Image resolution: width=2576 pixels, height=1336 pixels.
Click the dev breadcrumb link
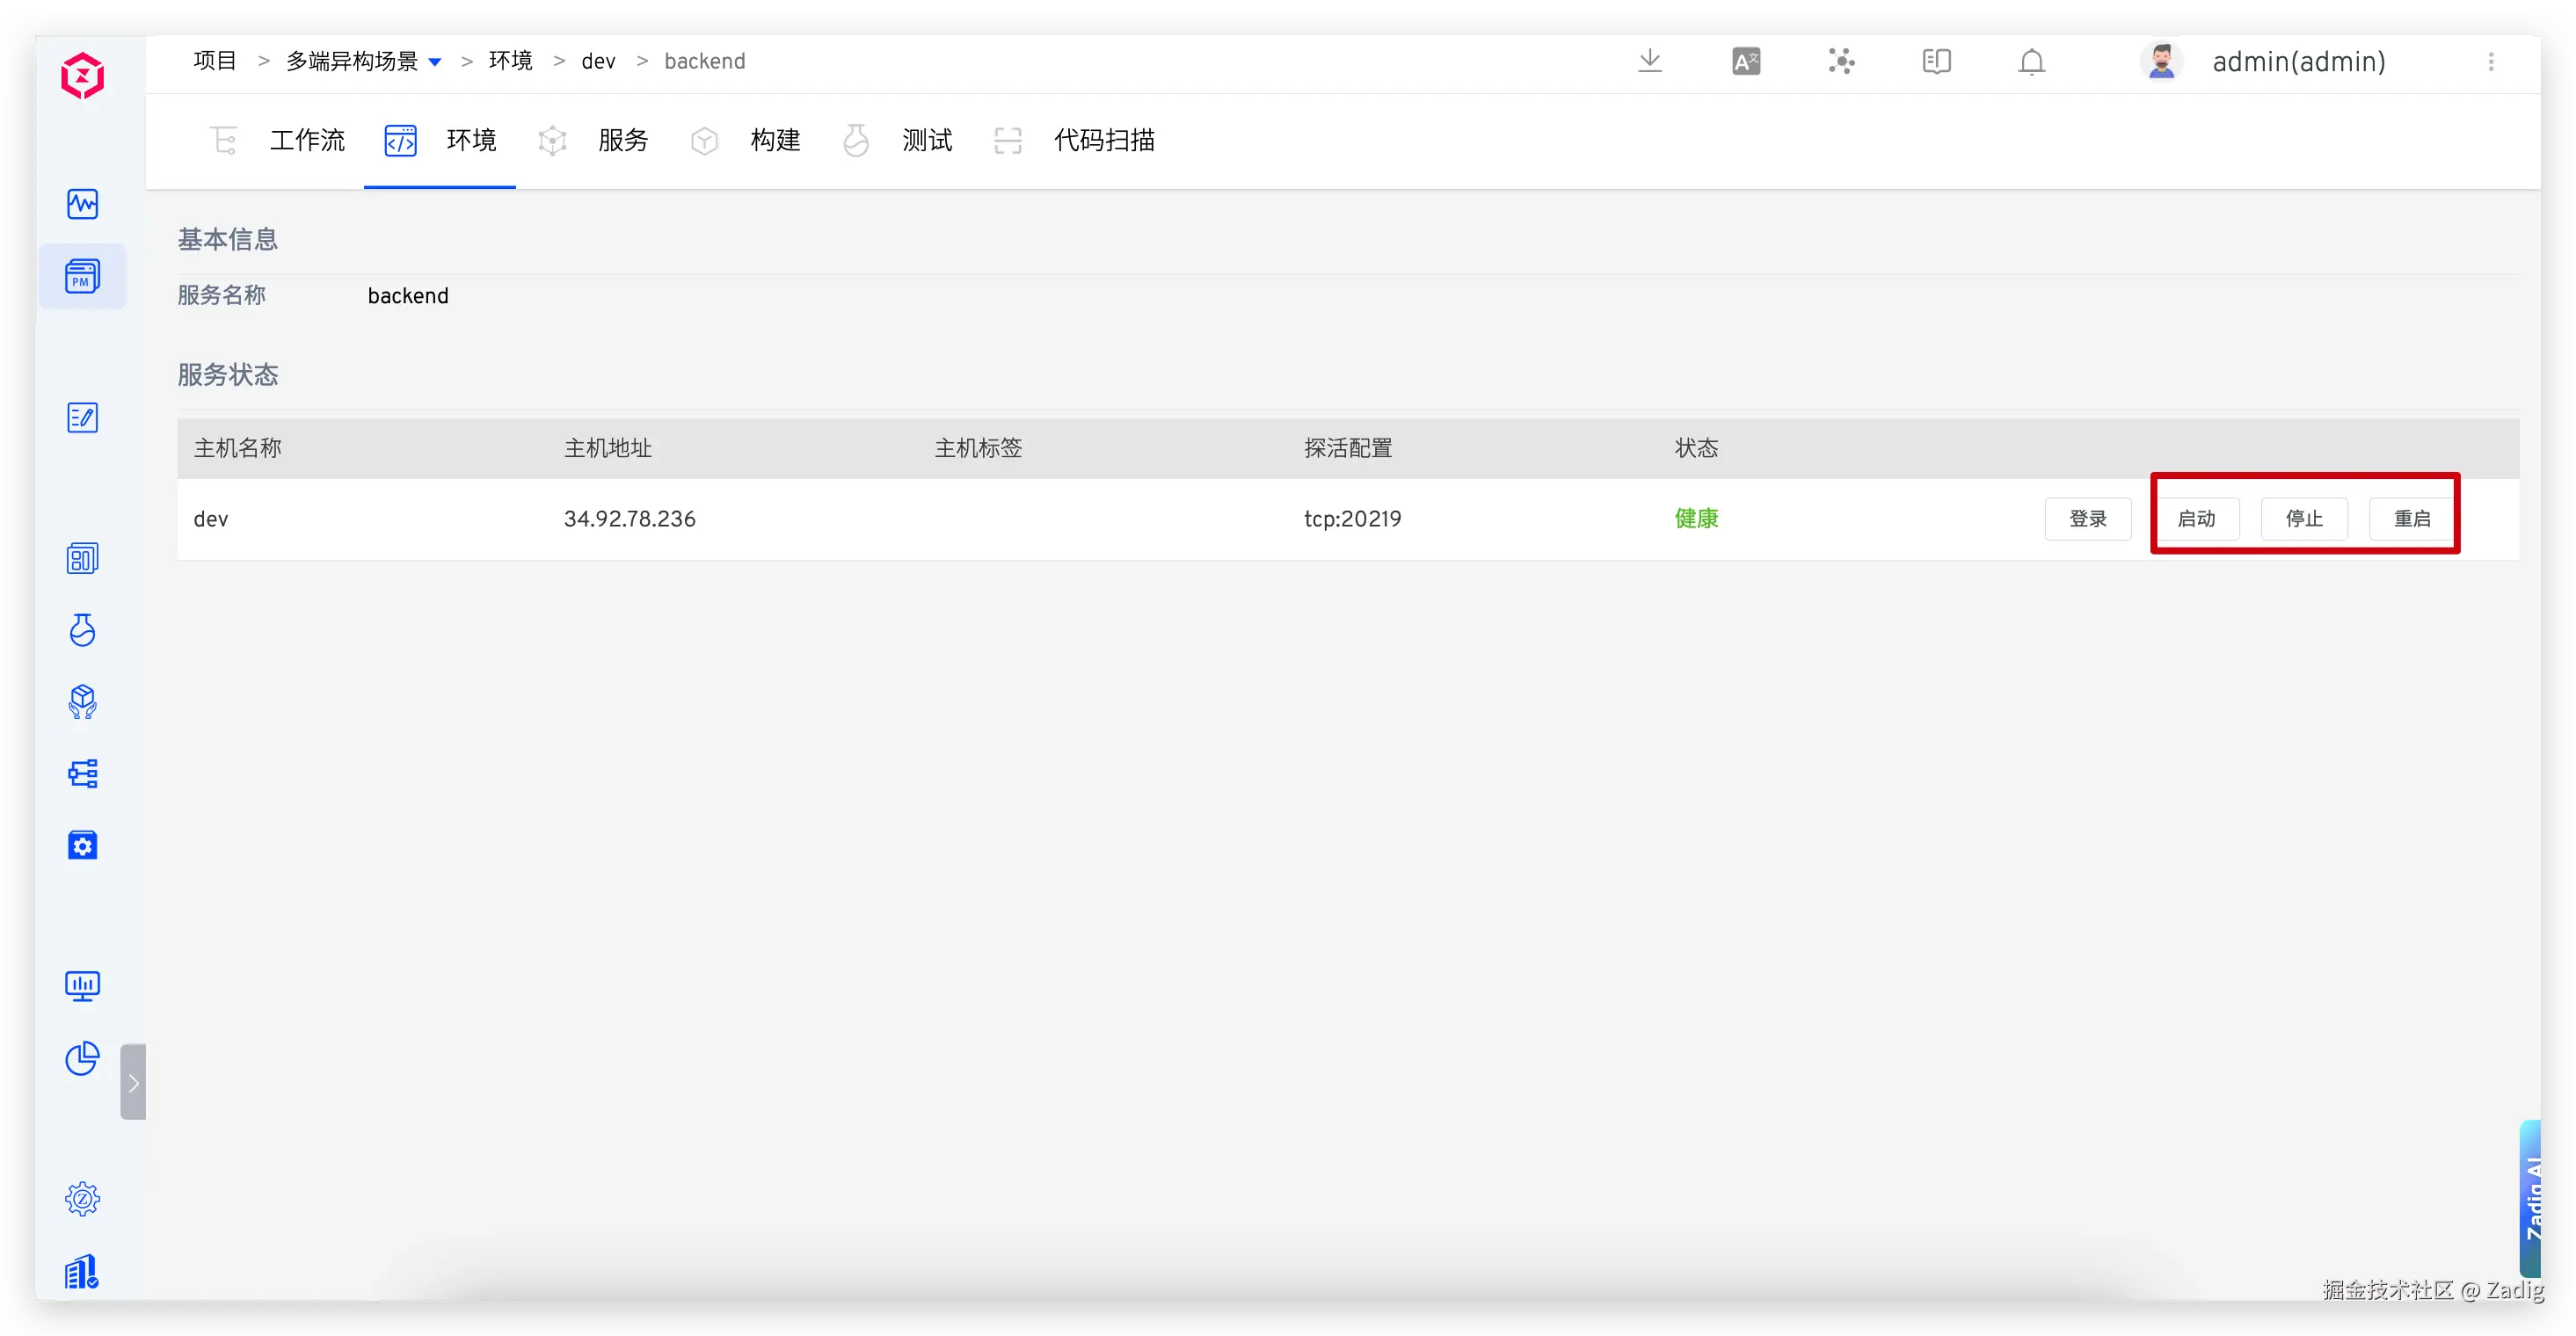(x=598, y=62)
